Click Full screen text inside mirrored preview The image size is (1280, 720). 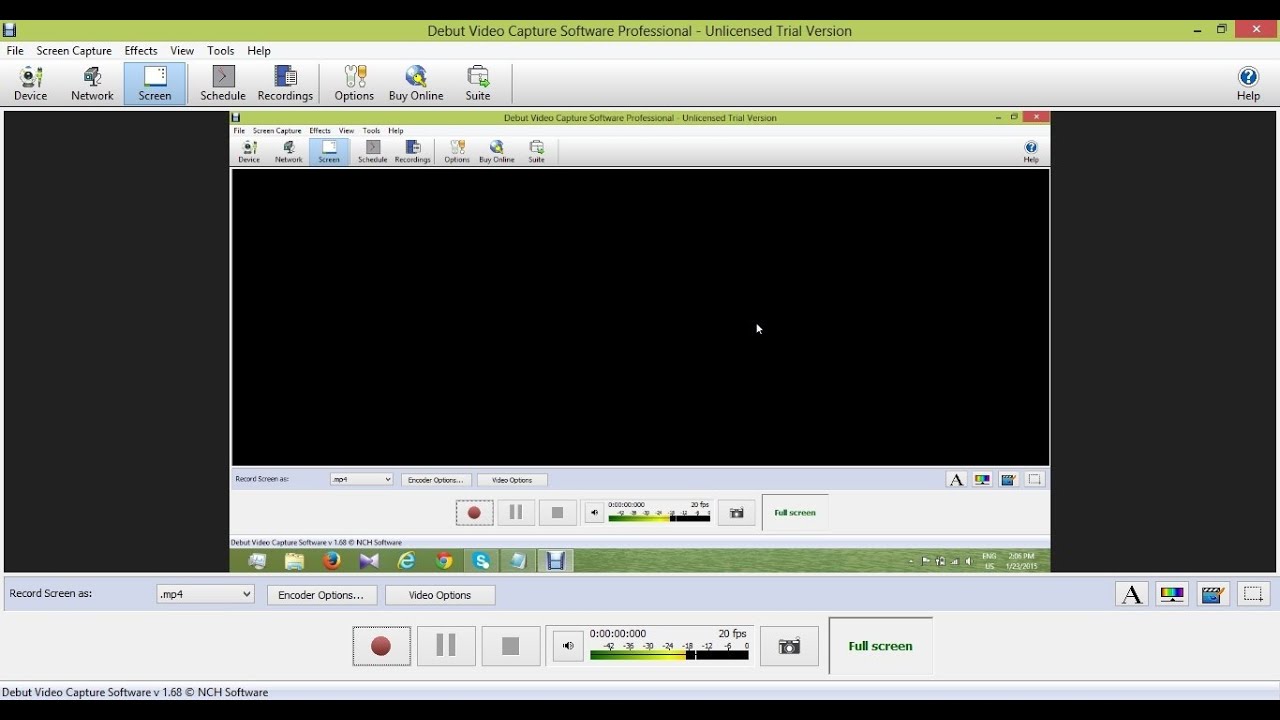click(x=795, y=513)
